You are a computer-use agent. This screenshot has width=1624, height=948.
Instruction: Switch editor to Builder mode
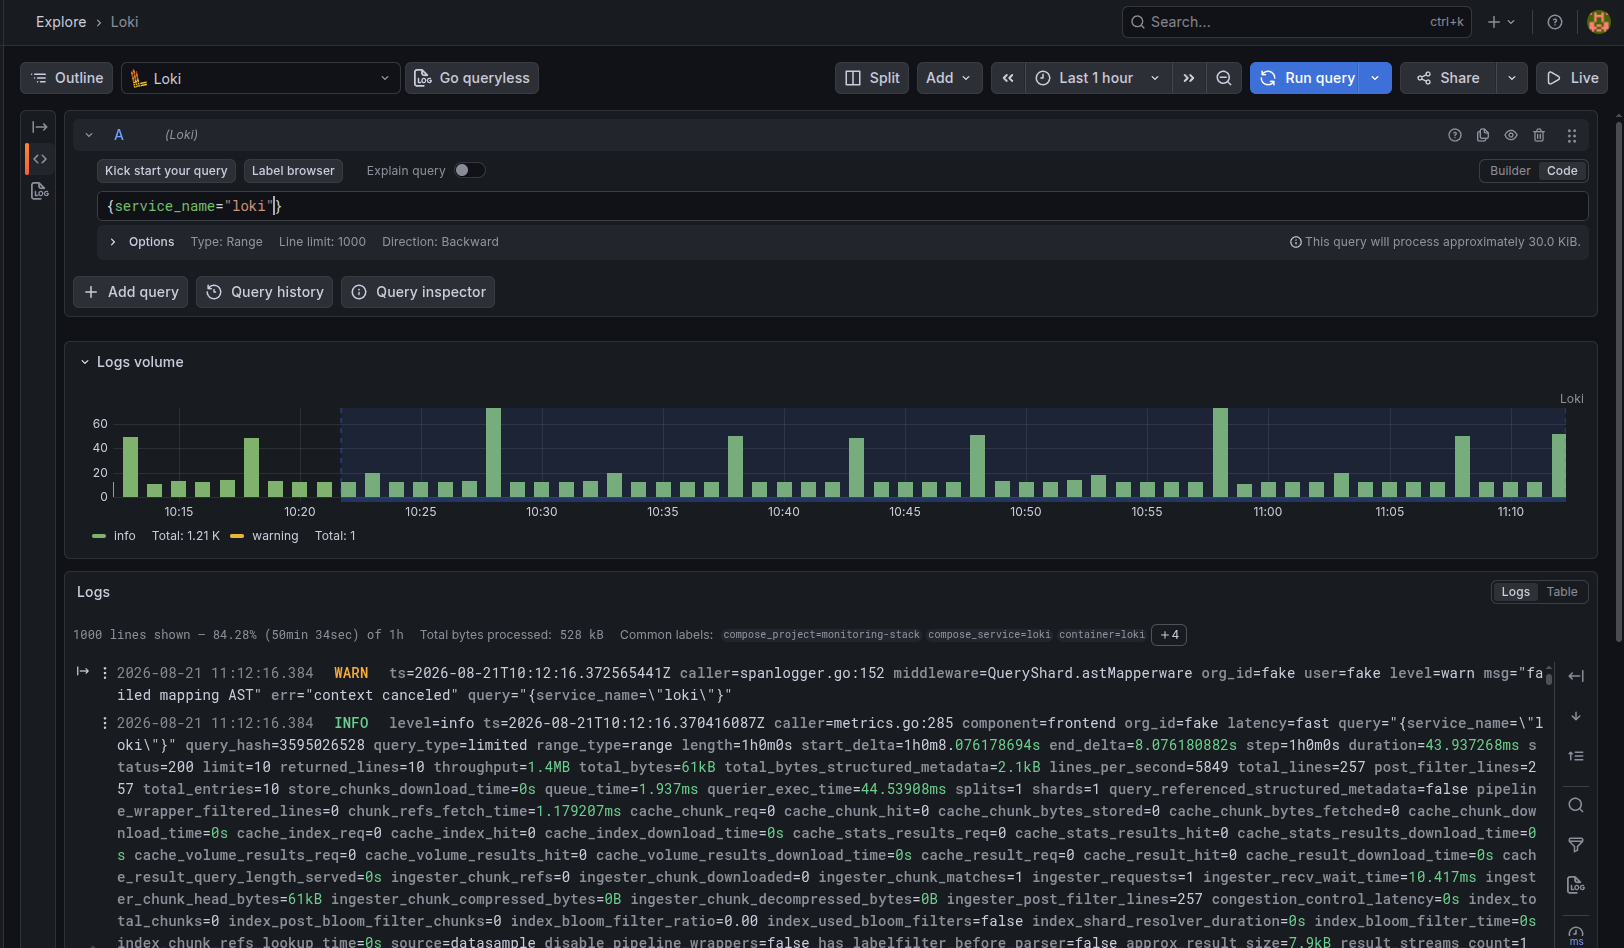[x=1510, y=171]
